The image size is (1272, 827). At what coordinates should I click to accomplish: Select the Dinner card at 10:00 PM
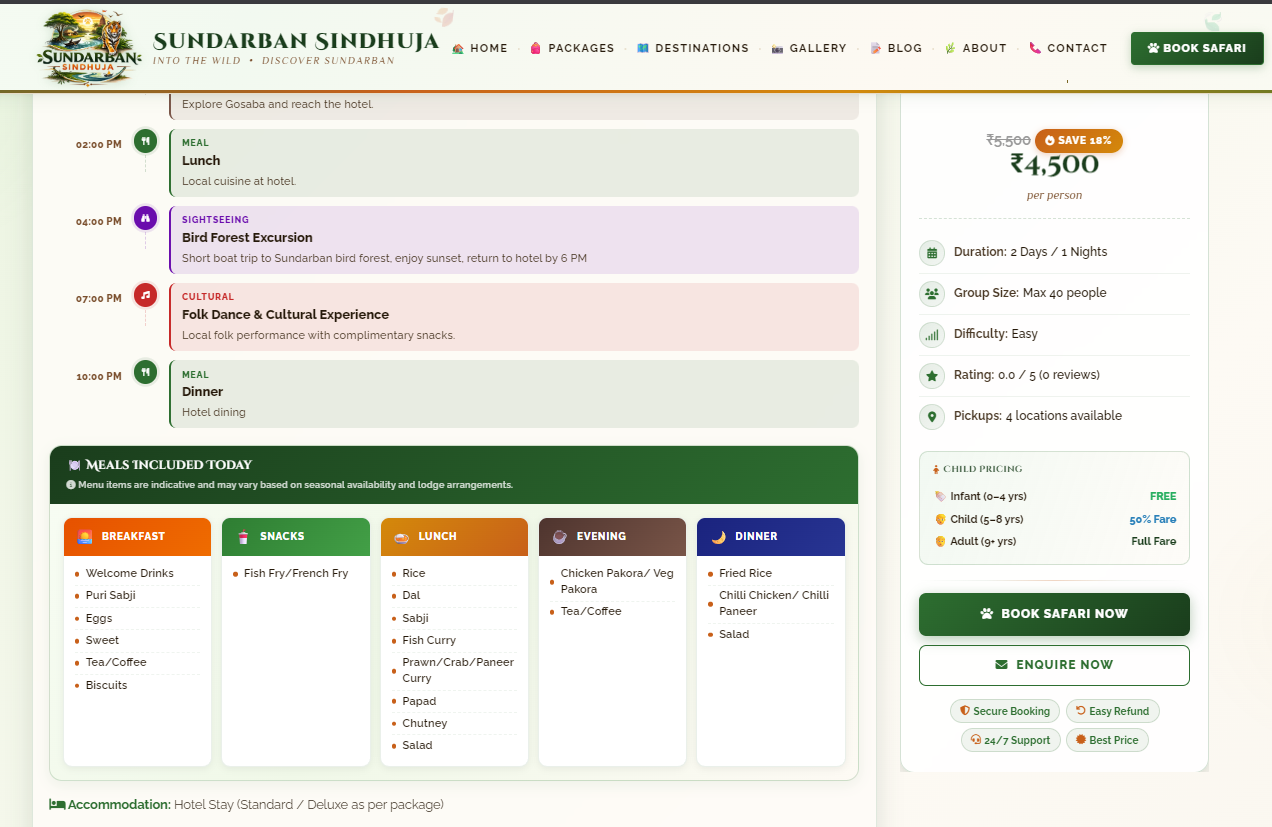[x=514, y=394]
